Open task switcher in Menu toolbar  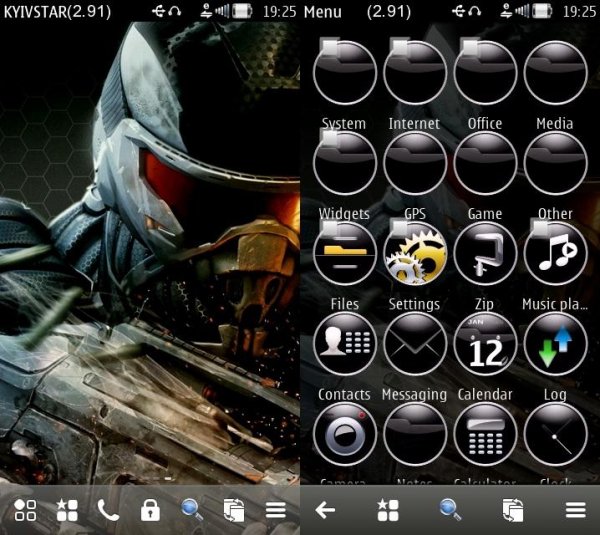coord(513,510)
